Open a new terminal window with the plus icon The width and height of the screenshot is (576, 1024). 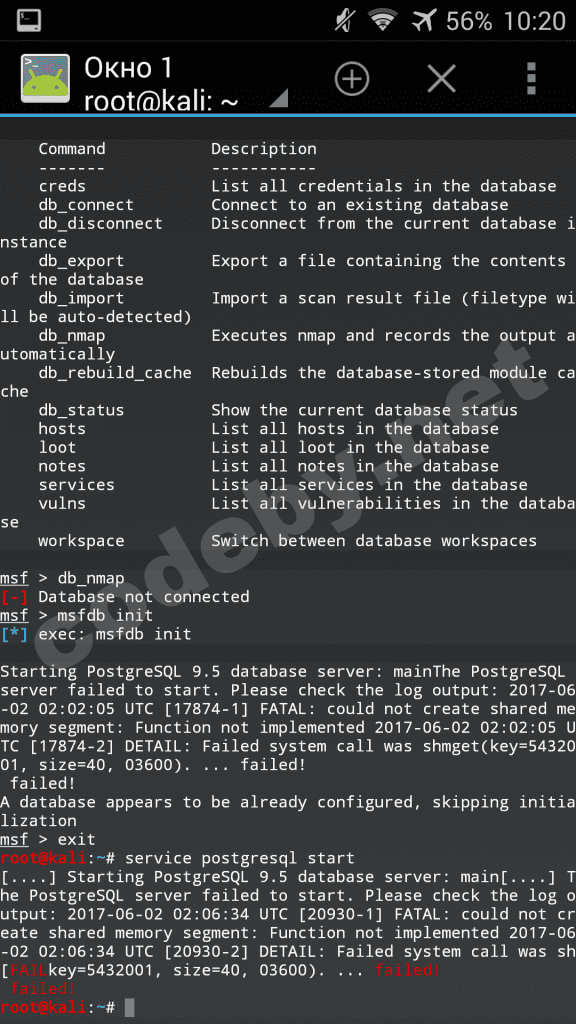(x=351, y=78)
